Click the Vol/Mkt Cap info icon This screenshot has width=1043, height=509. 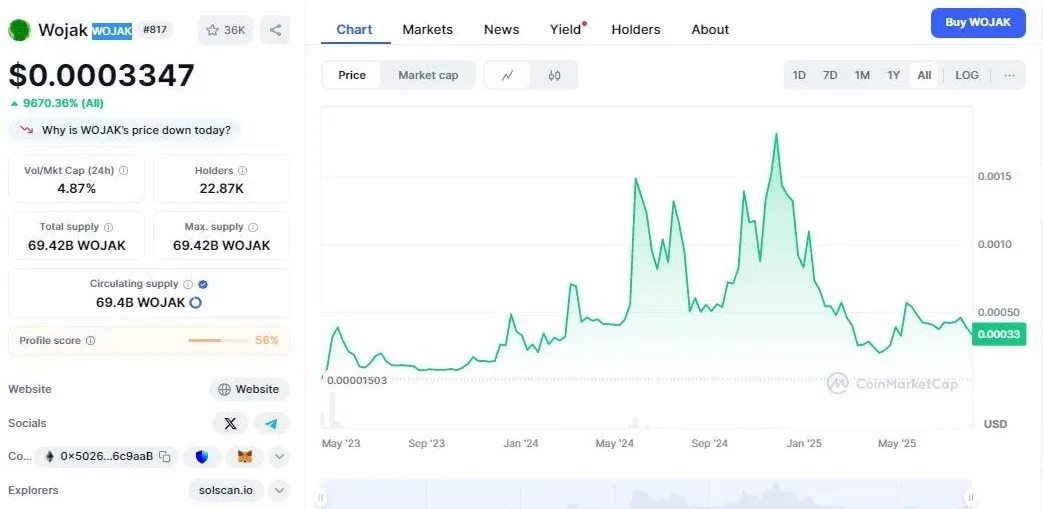[x=123, y=170]
